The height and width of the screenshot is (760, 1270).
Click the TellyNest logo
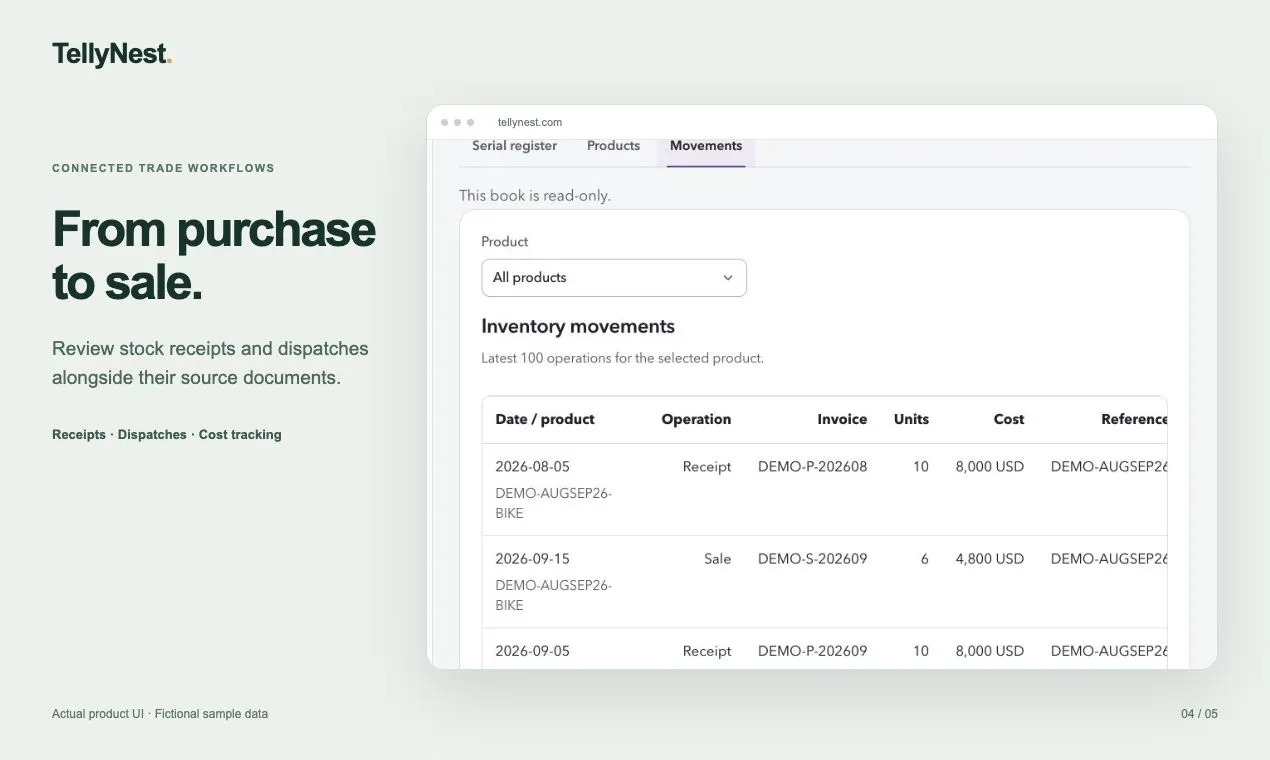tap(112, 54)
